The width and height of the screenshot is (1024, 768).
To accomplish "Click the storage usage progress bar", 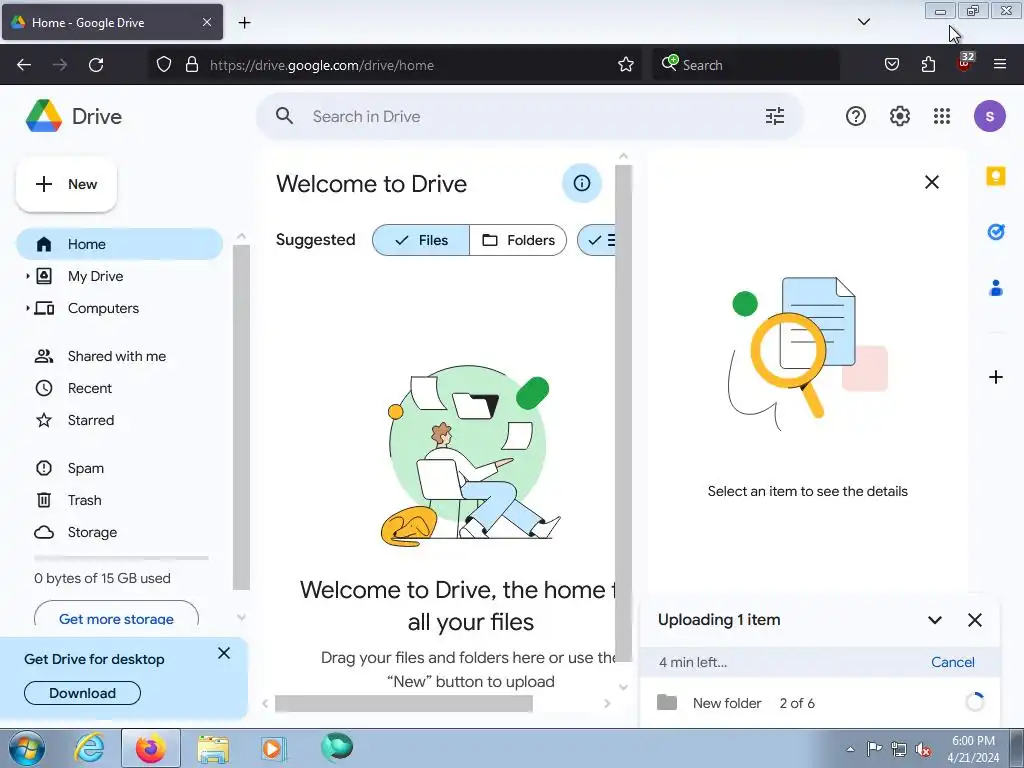I will 121,558.
